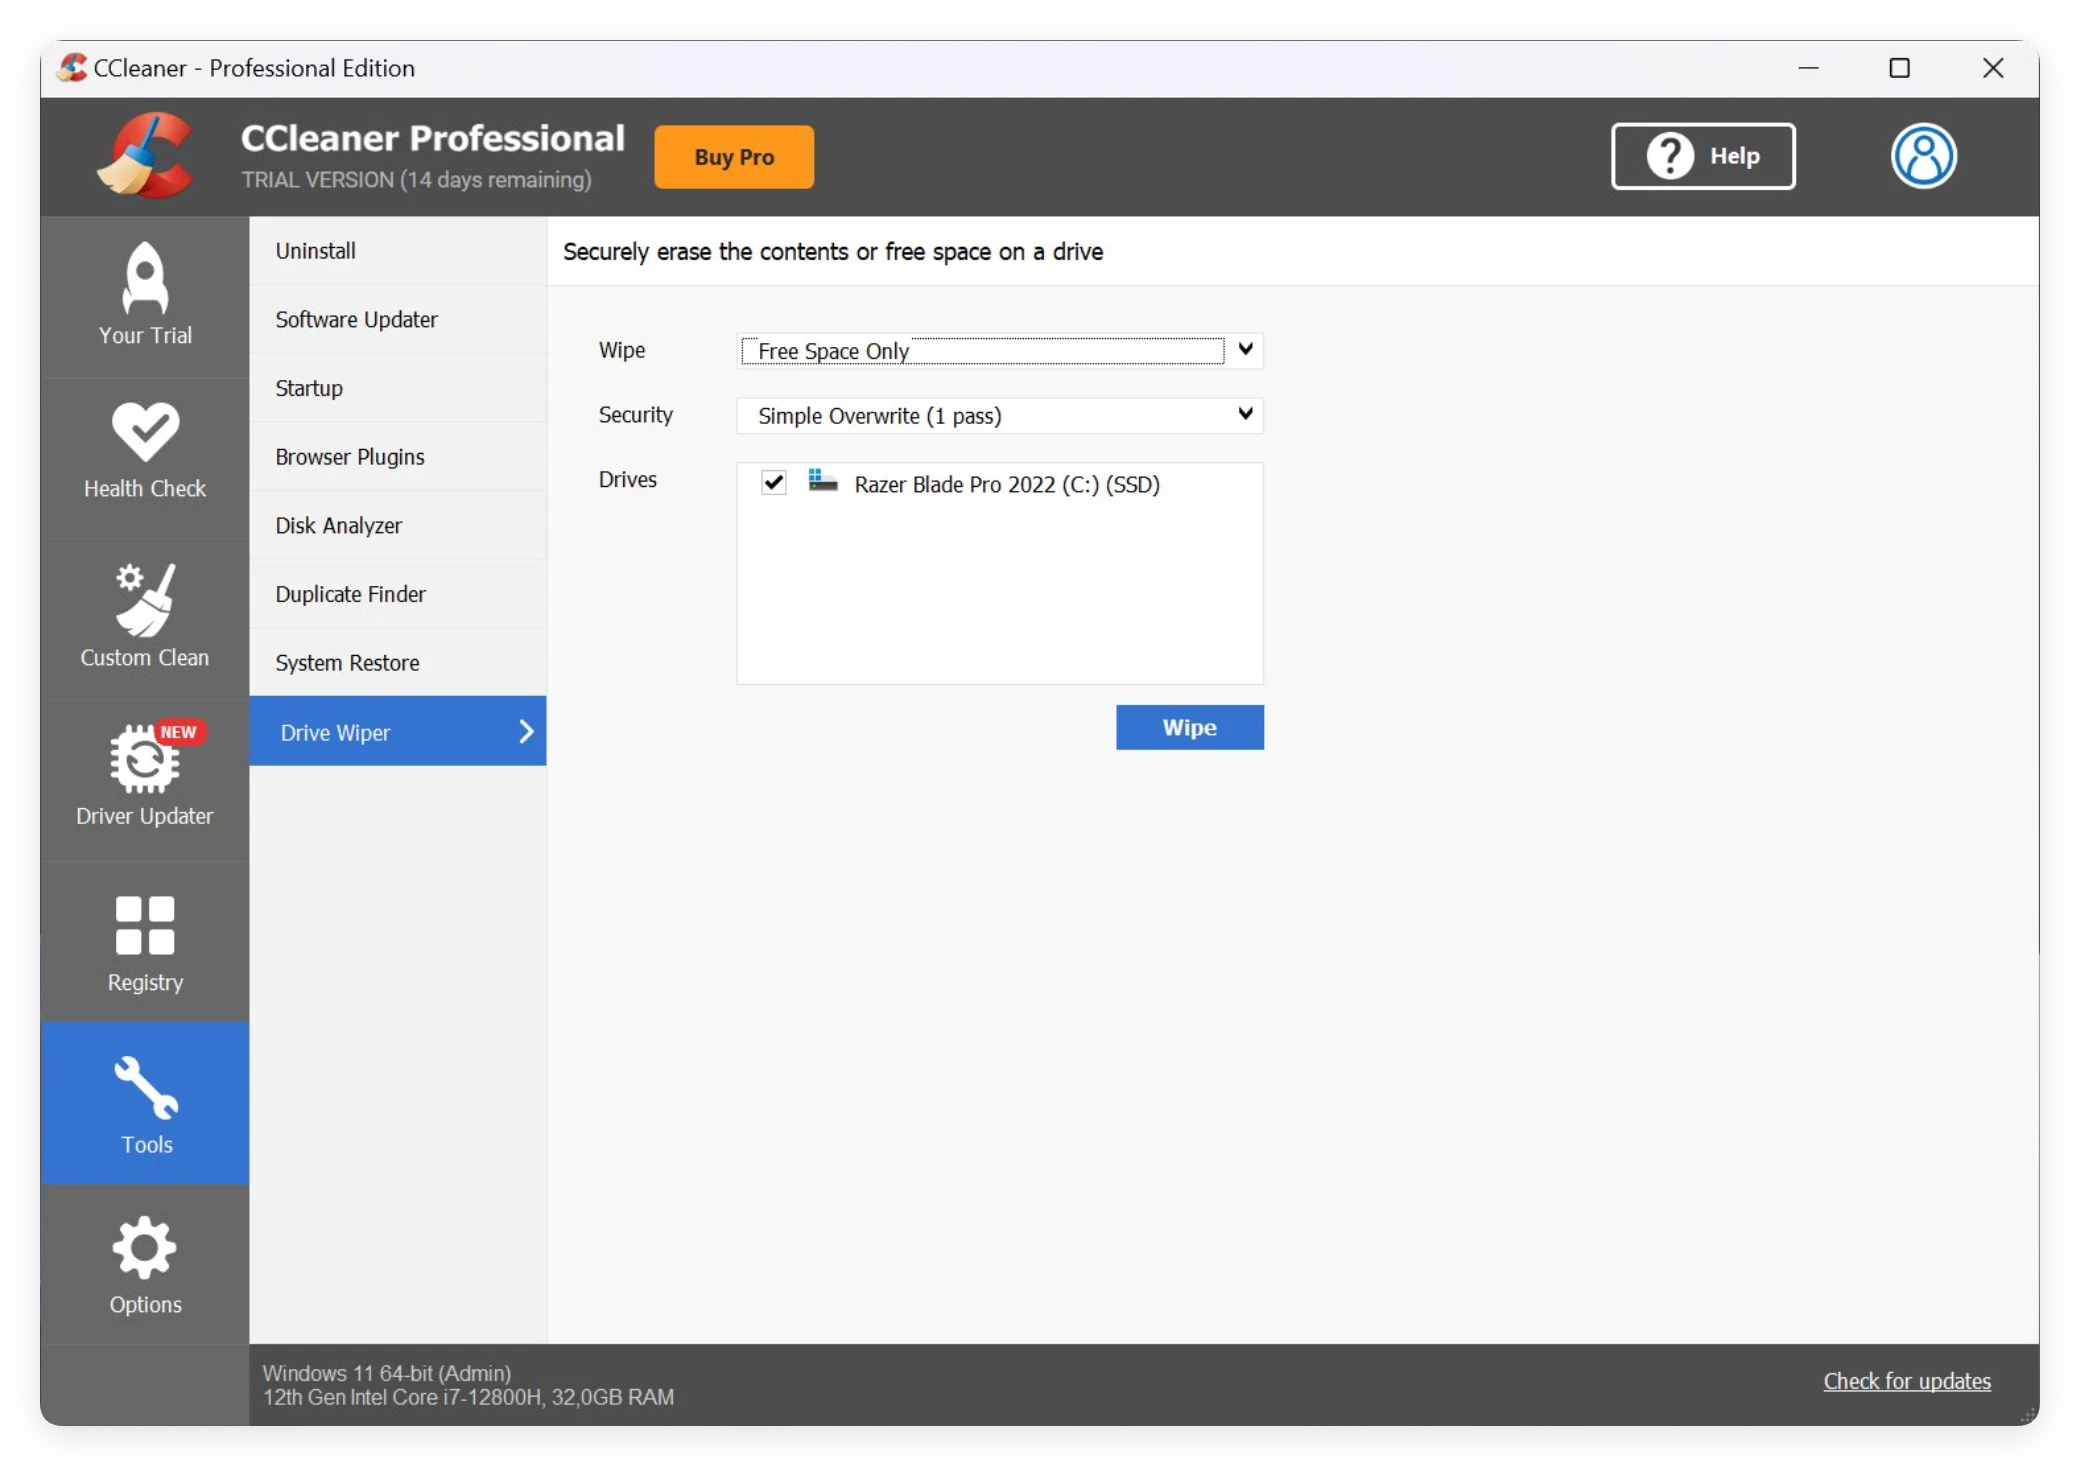Click the TRIAL VERSION days remaining text
The image size is (2080, 1466).
click(416, 180)
